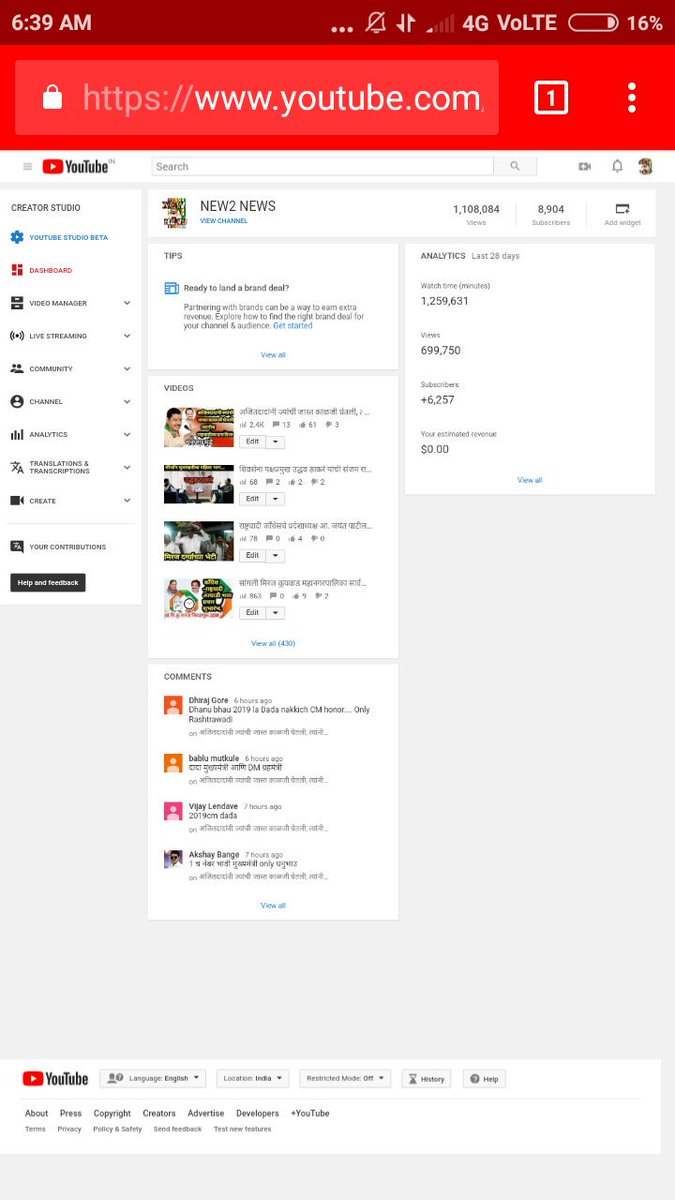The image size is (675, 1200).
Task: Open the browser three-dot menu
Action: (632, 98)
